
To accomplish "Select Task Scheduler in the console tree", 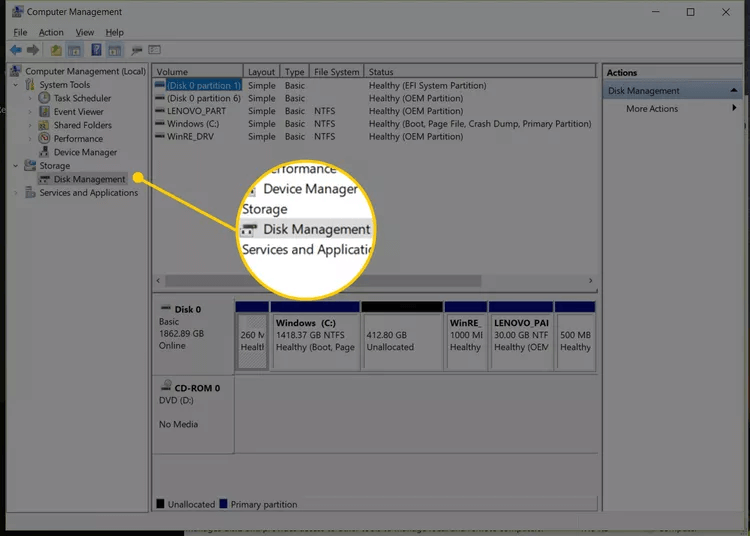I will [82, 98].
